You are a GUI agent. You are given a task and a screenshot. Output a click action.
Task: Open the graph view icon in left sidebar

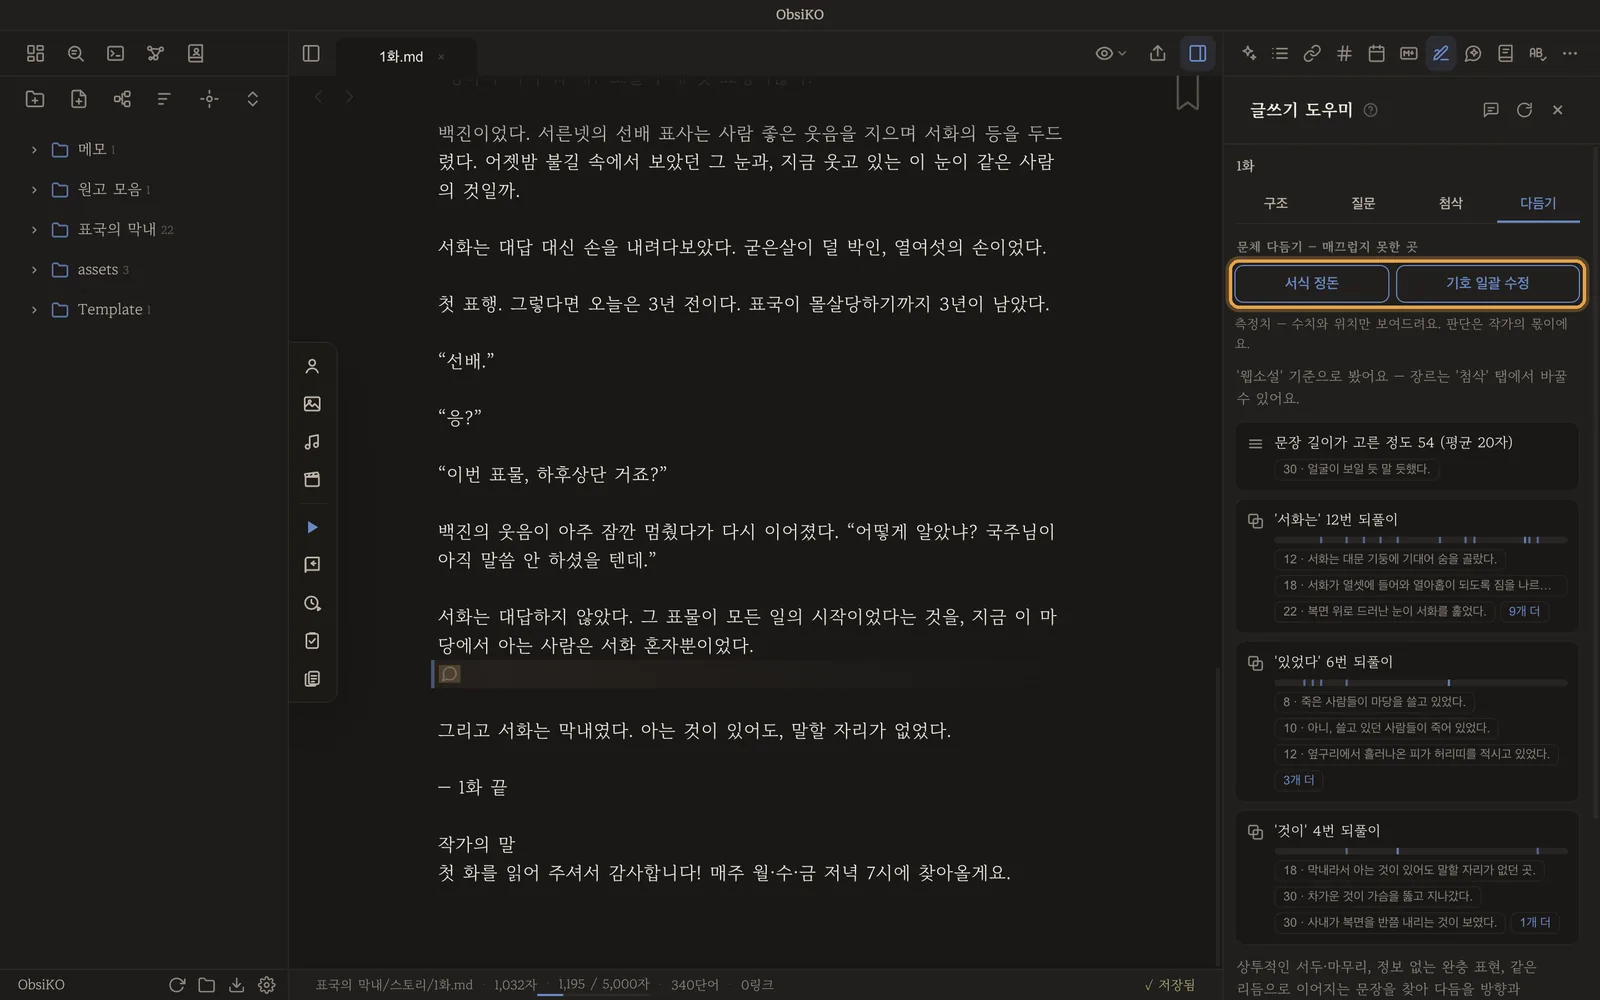click(155, 54)
